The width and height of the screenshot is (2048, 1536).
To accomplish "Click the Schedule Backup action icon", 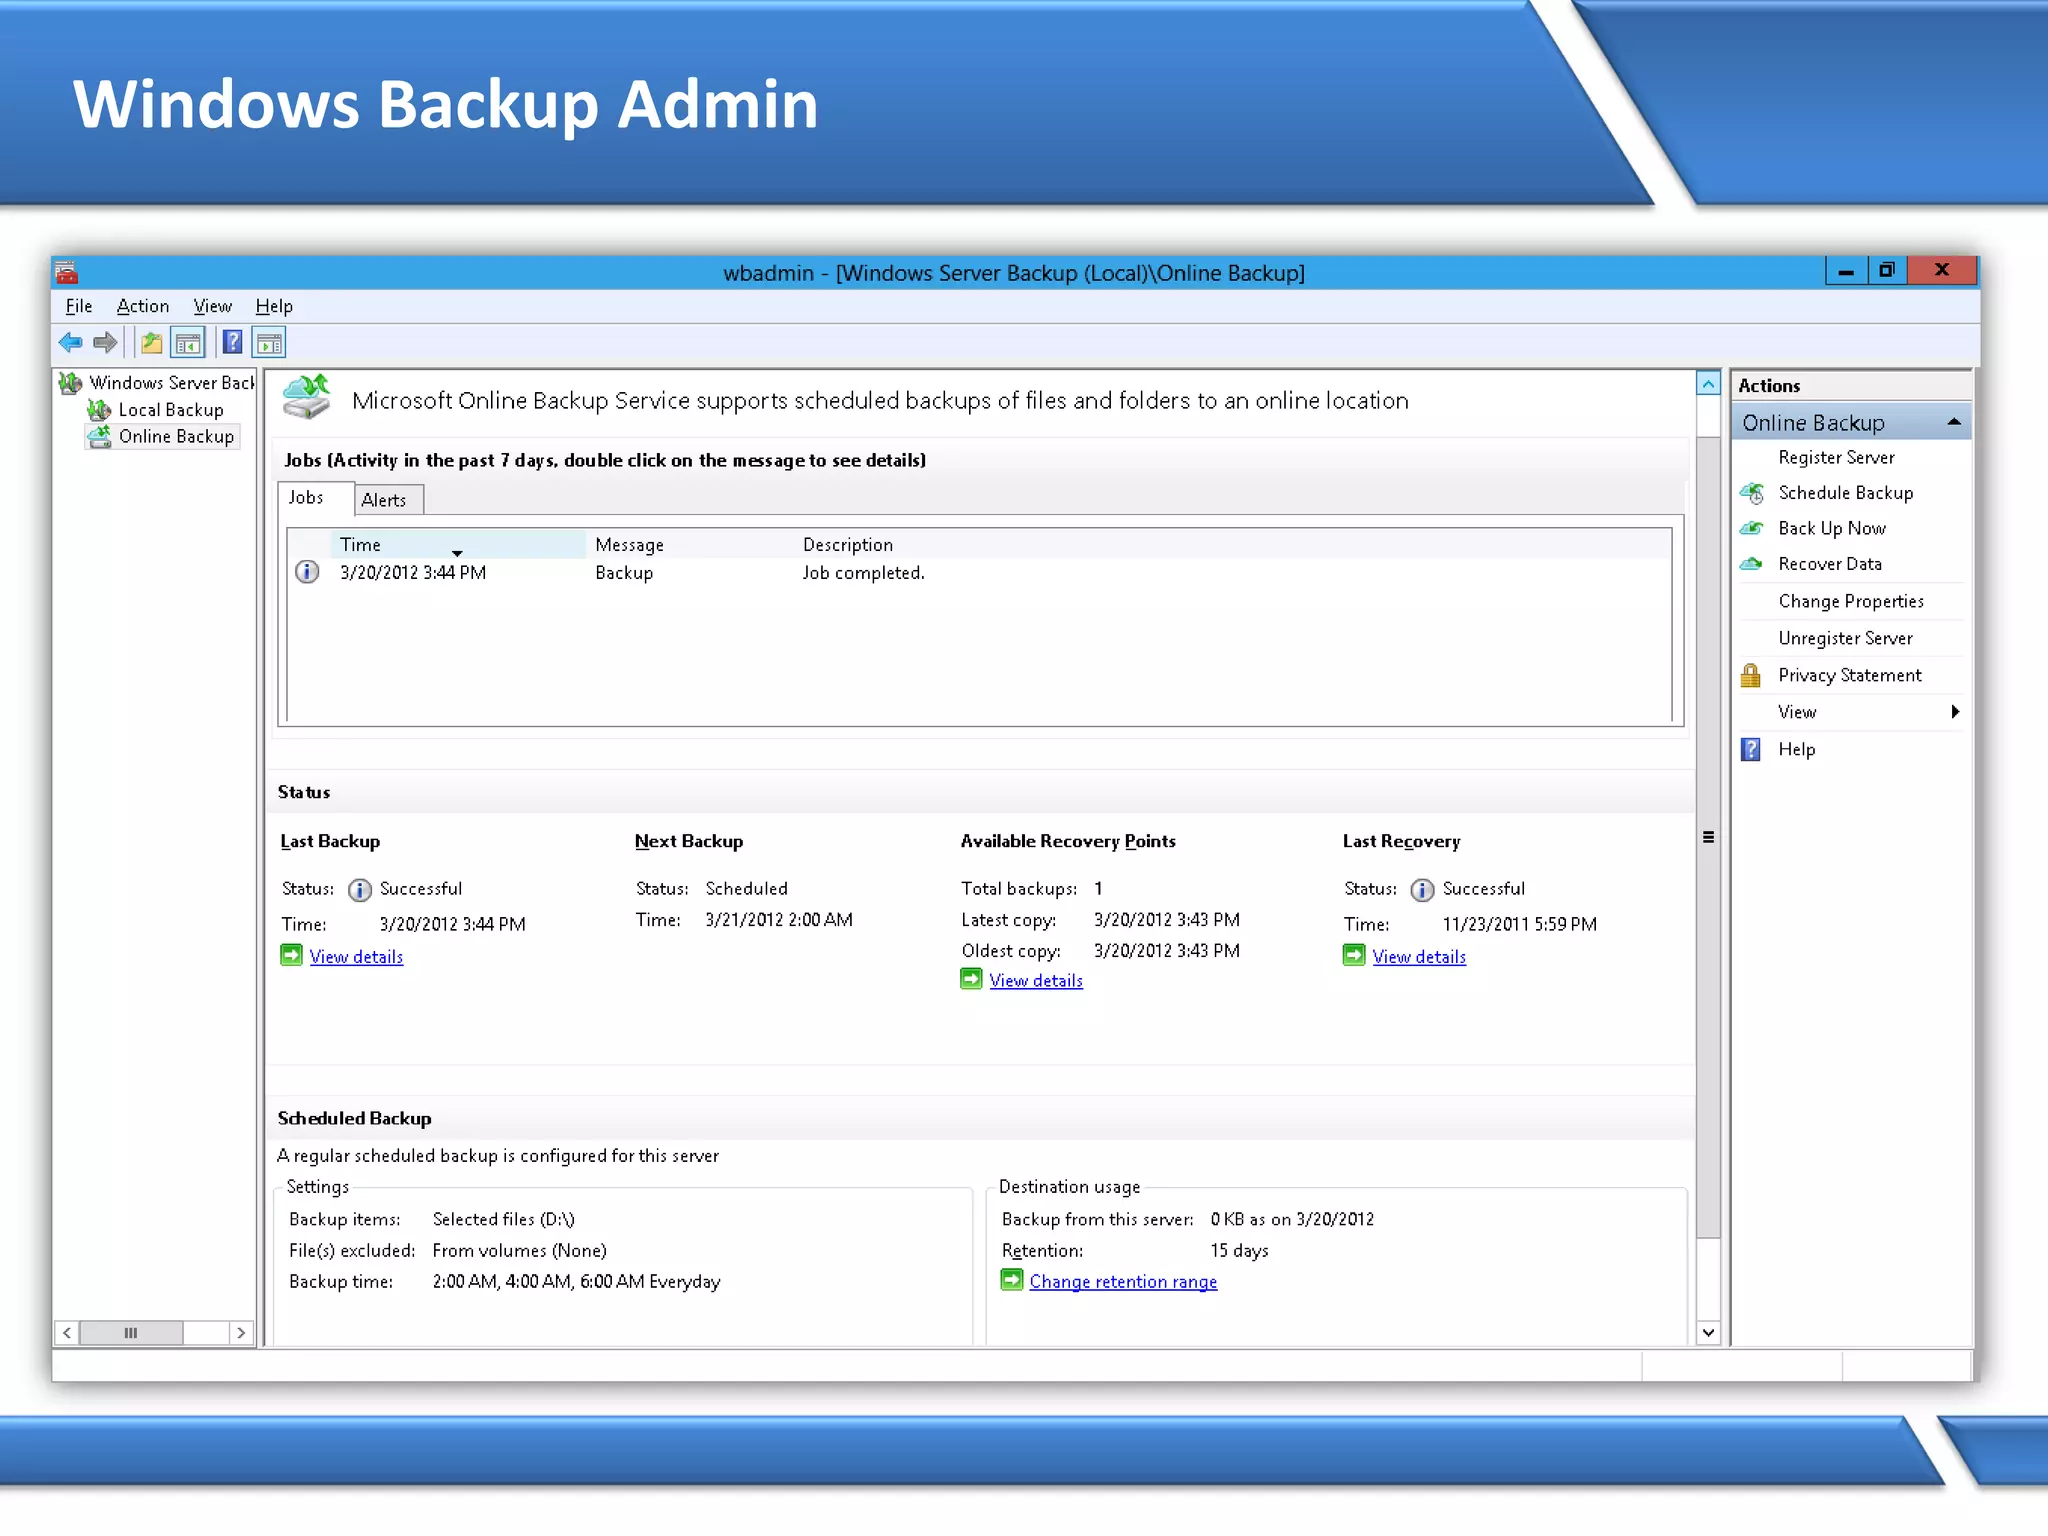I will coord(1752,493).
